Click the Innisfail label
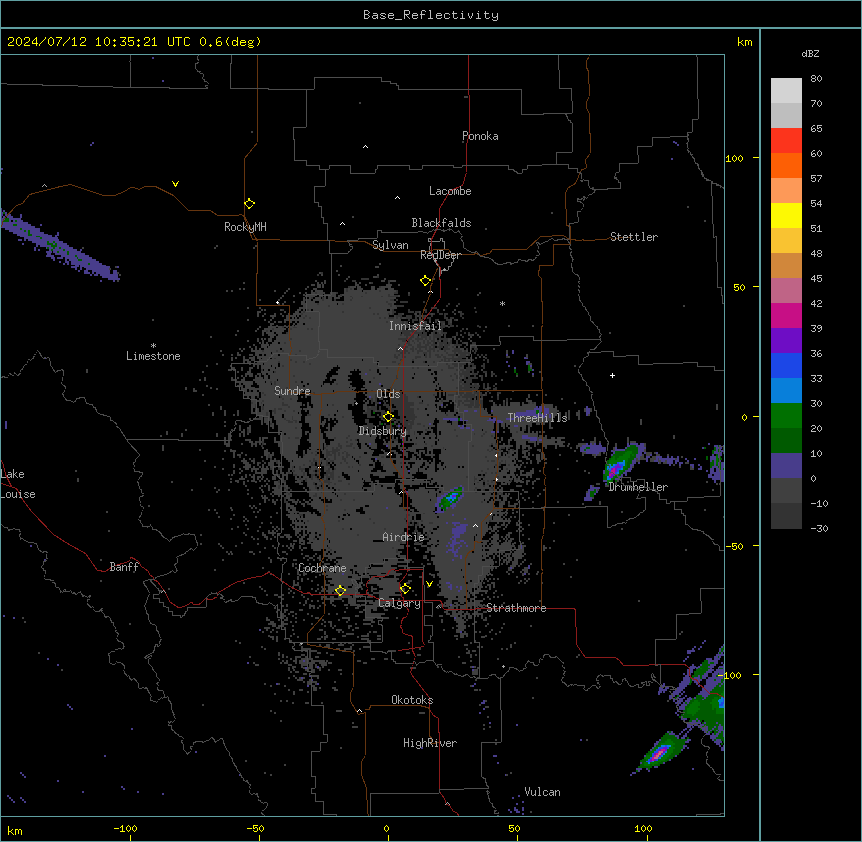Screen dimensions: 862x842 (x=415, y=326)
